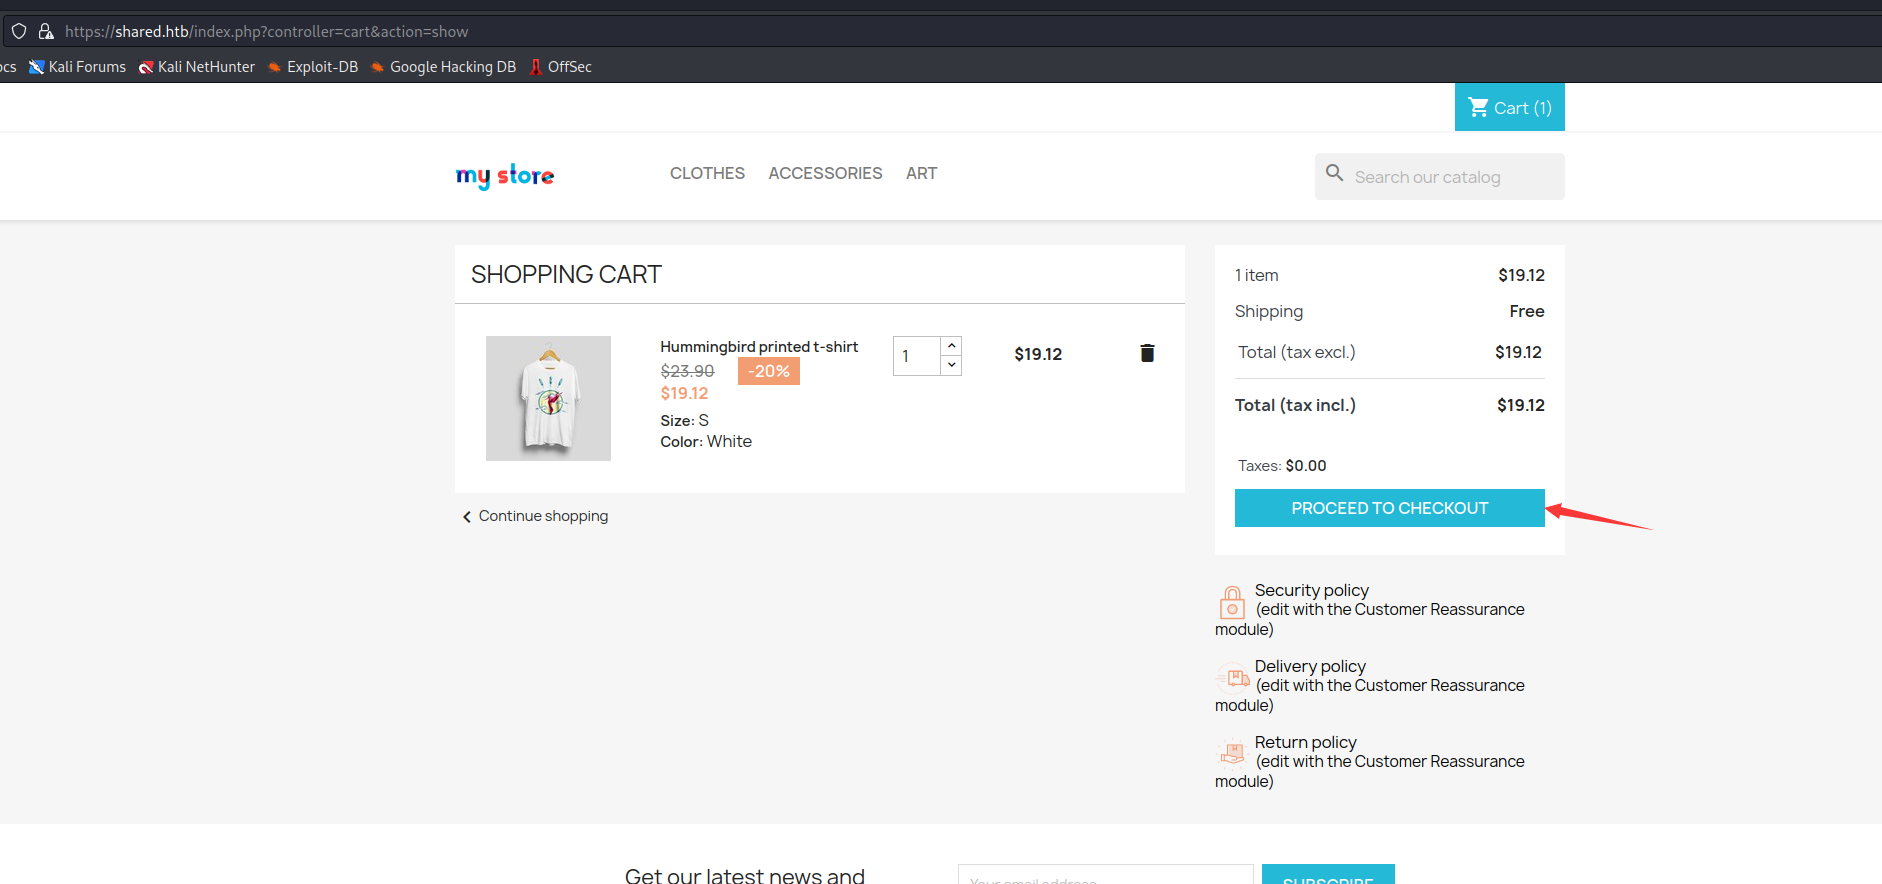
Task: Open the CLOTHES menu
Action: tap(707, 173)
